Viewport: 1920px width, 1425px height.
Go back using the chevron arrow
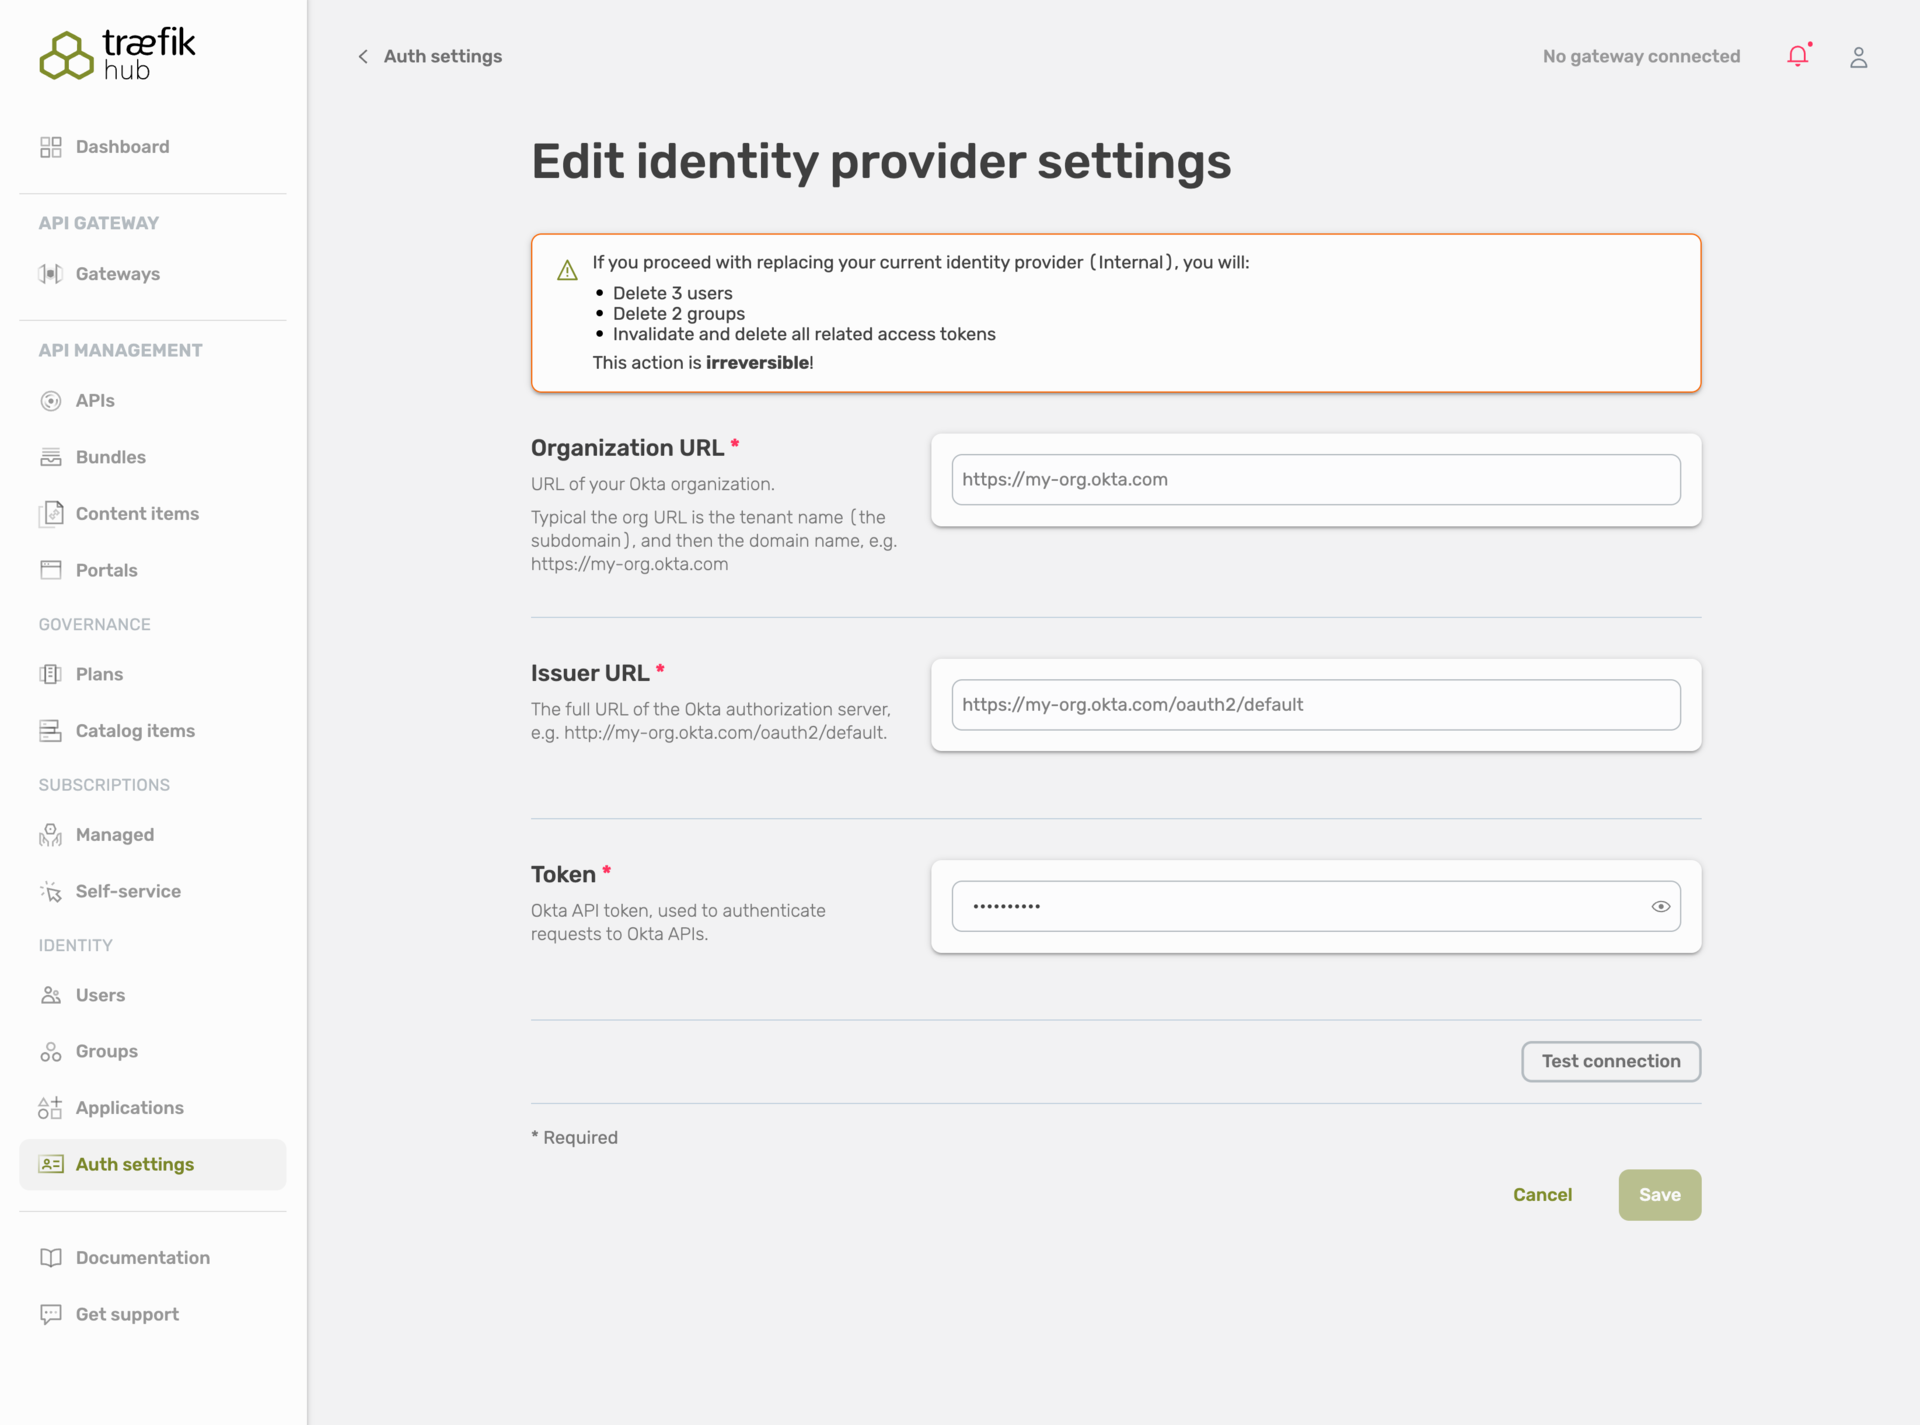(363, 56)
